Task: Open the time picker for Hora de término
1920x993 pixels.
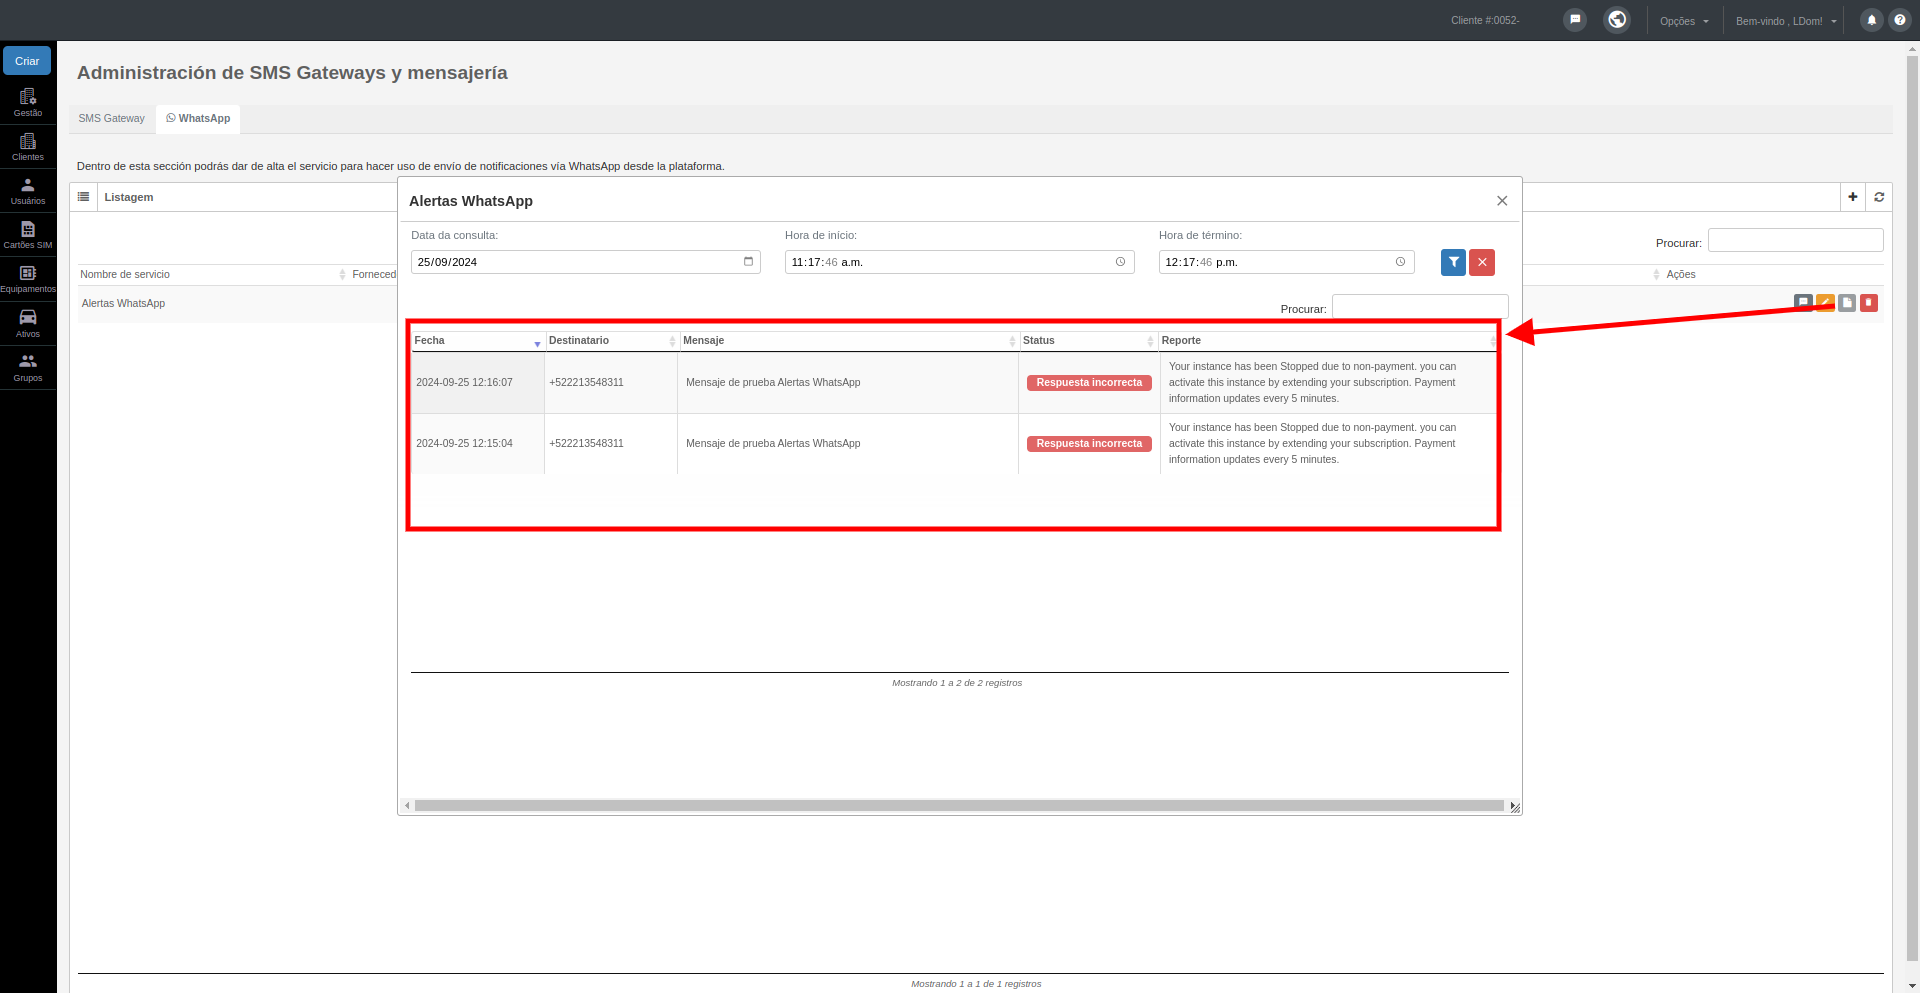Action: [1400, 262]
